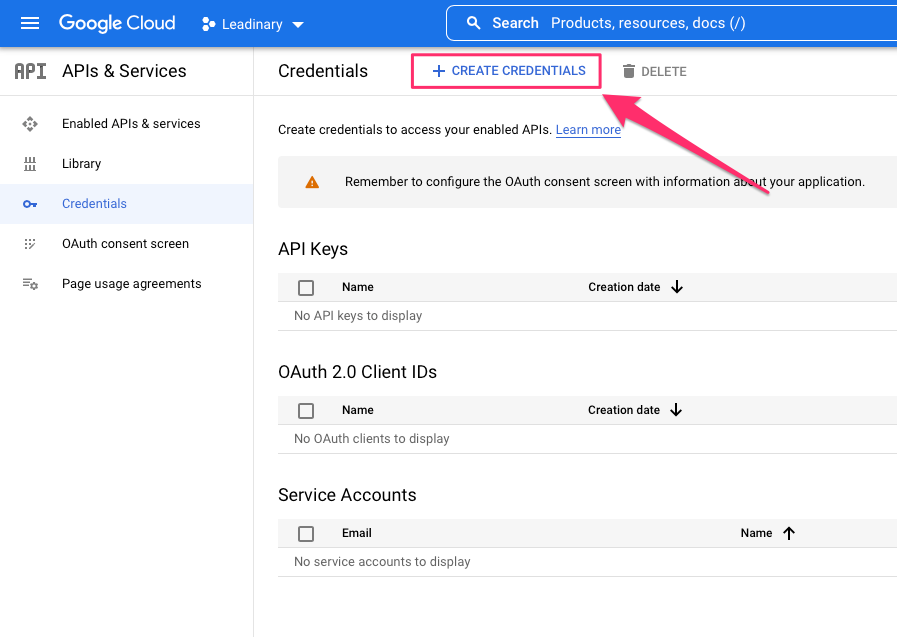Open the OAuth consent screen page

point(125,244)
